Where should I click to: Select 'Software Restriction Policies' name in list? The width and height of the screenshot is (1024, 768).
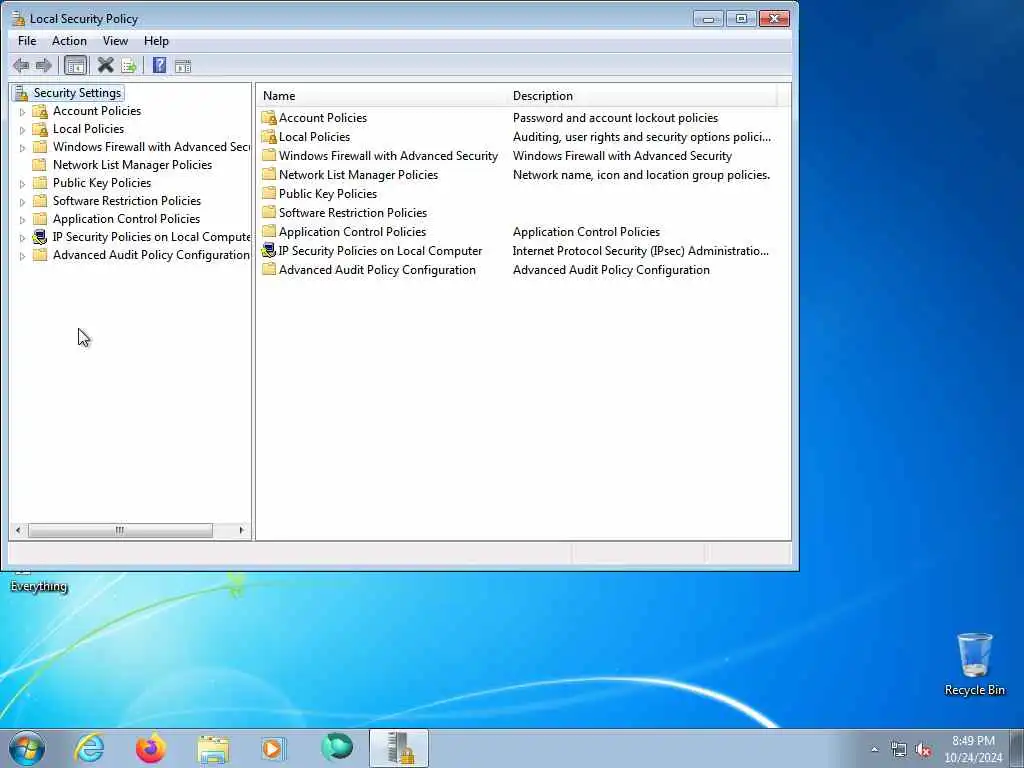353,212
